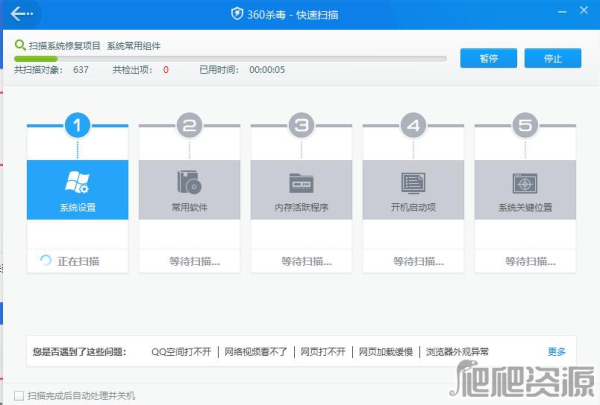Click step number 2 circle

(189, 125)
